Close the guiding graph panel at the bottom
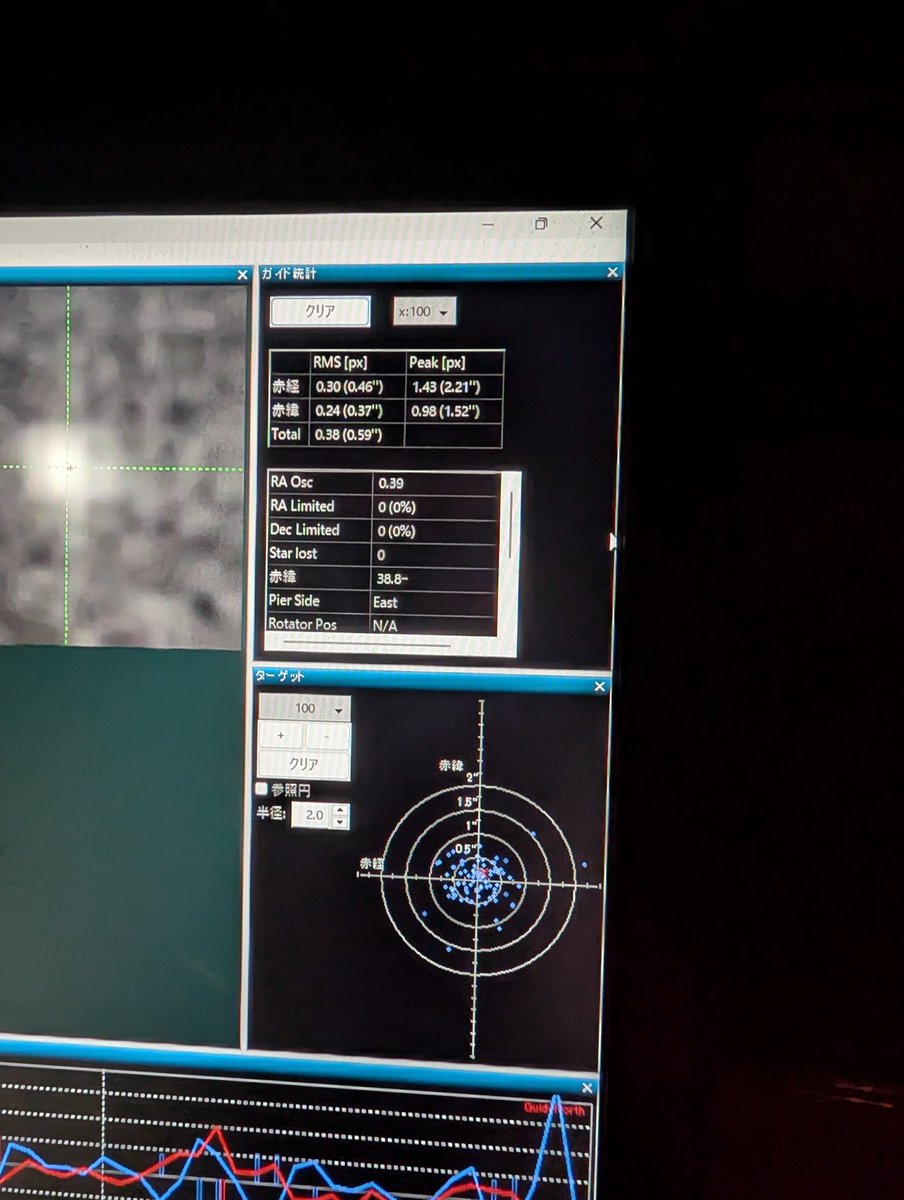The height and width of the screenshot is (1200, 904). pyautogui.click(x=586, y=1088)
